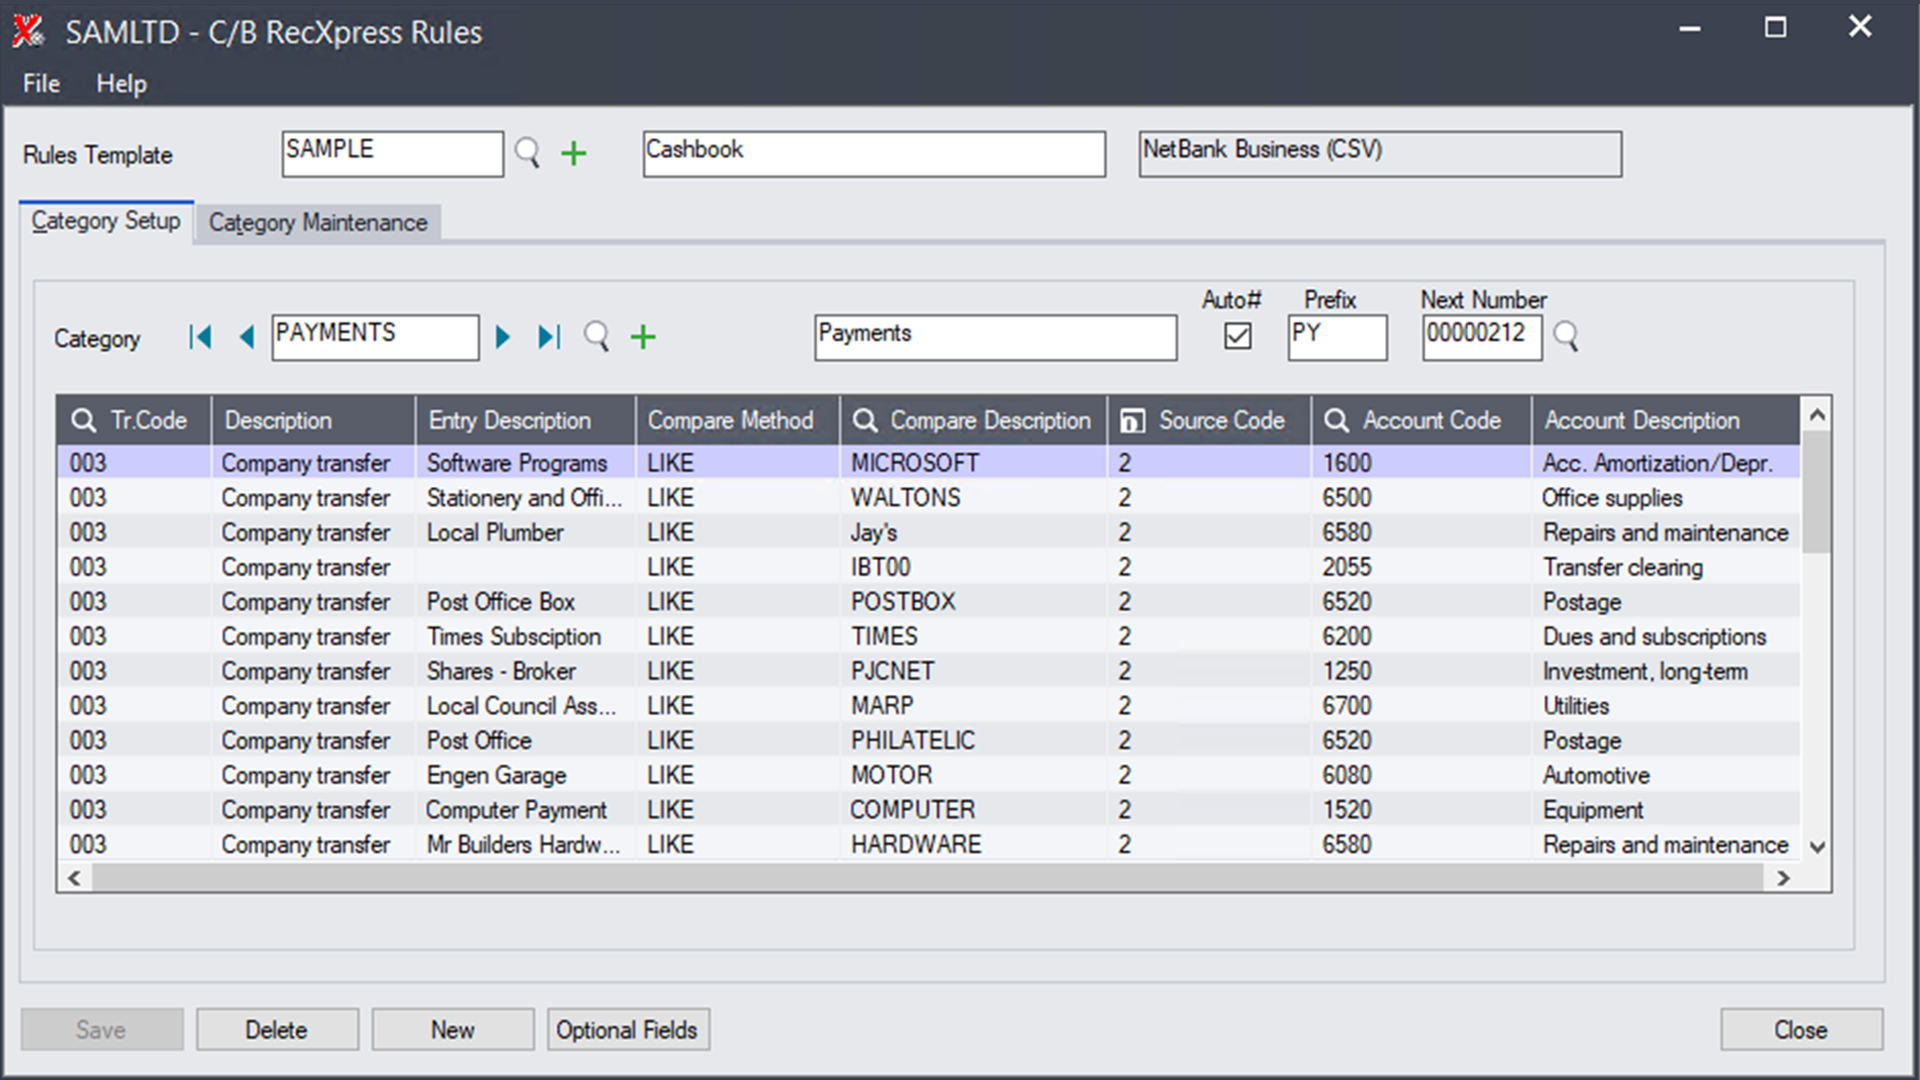Go to next Category record
The height and width of the screenshot is (1080, 1920).
click(503, 337)
